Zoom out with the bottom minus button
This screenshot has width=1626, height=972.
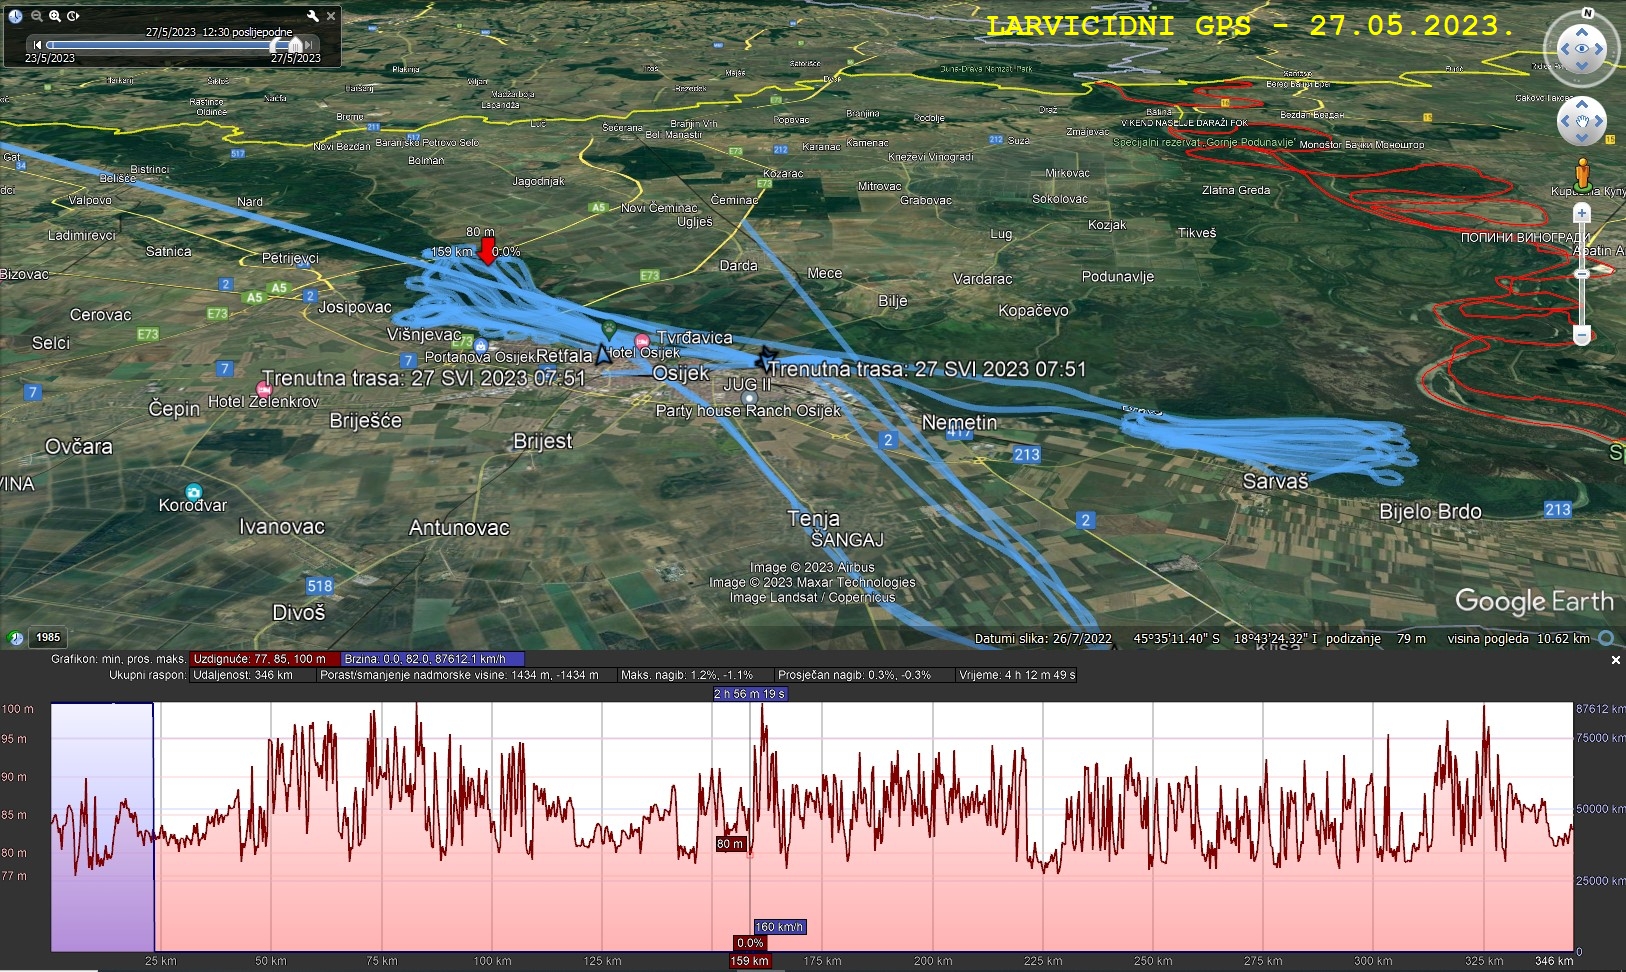coord(1581,334)
